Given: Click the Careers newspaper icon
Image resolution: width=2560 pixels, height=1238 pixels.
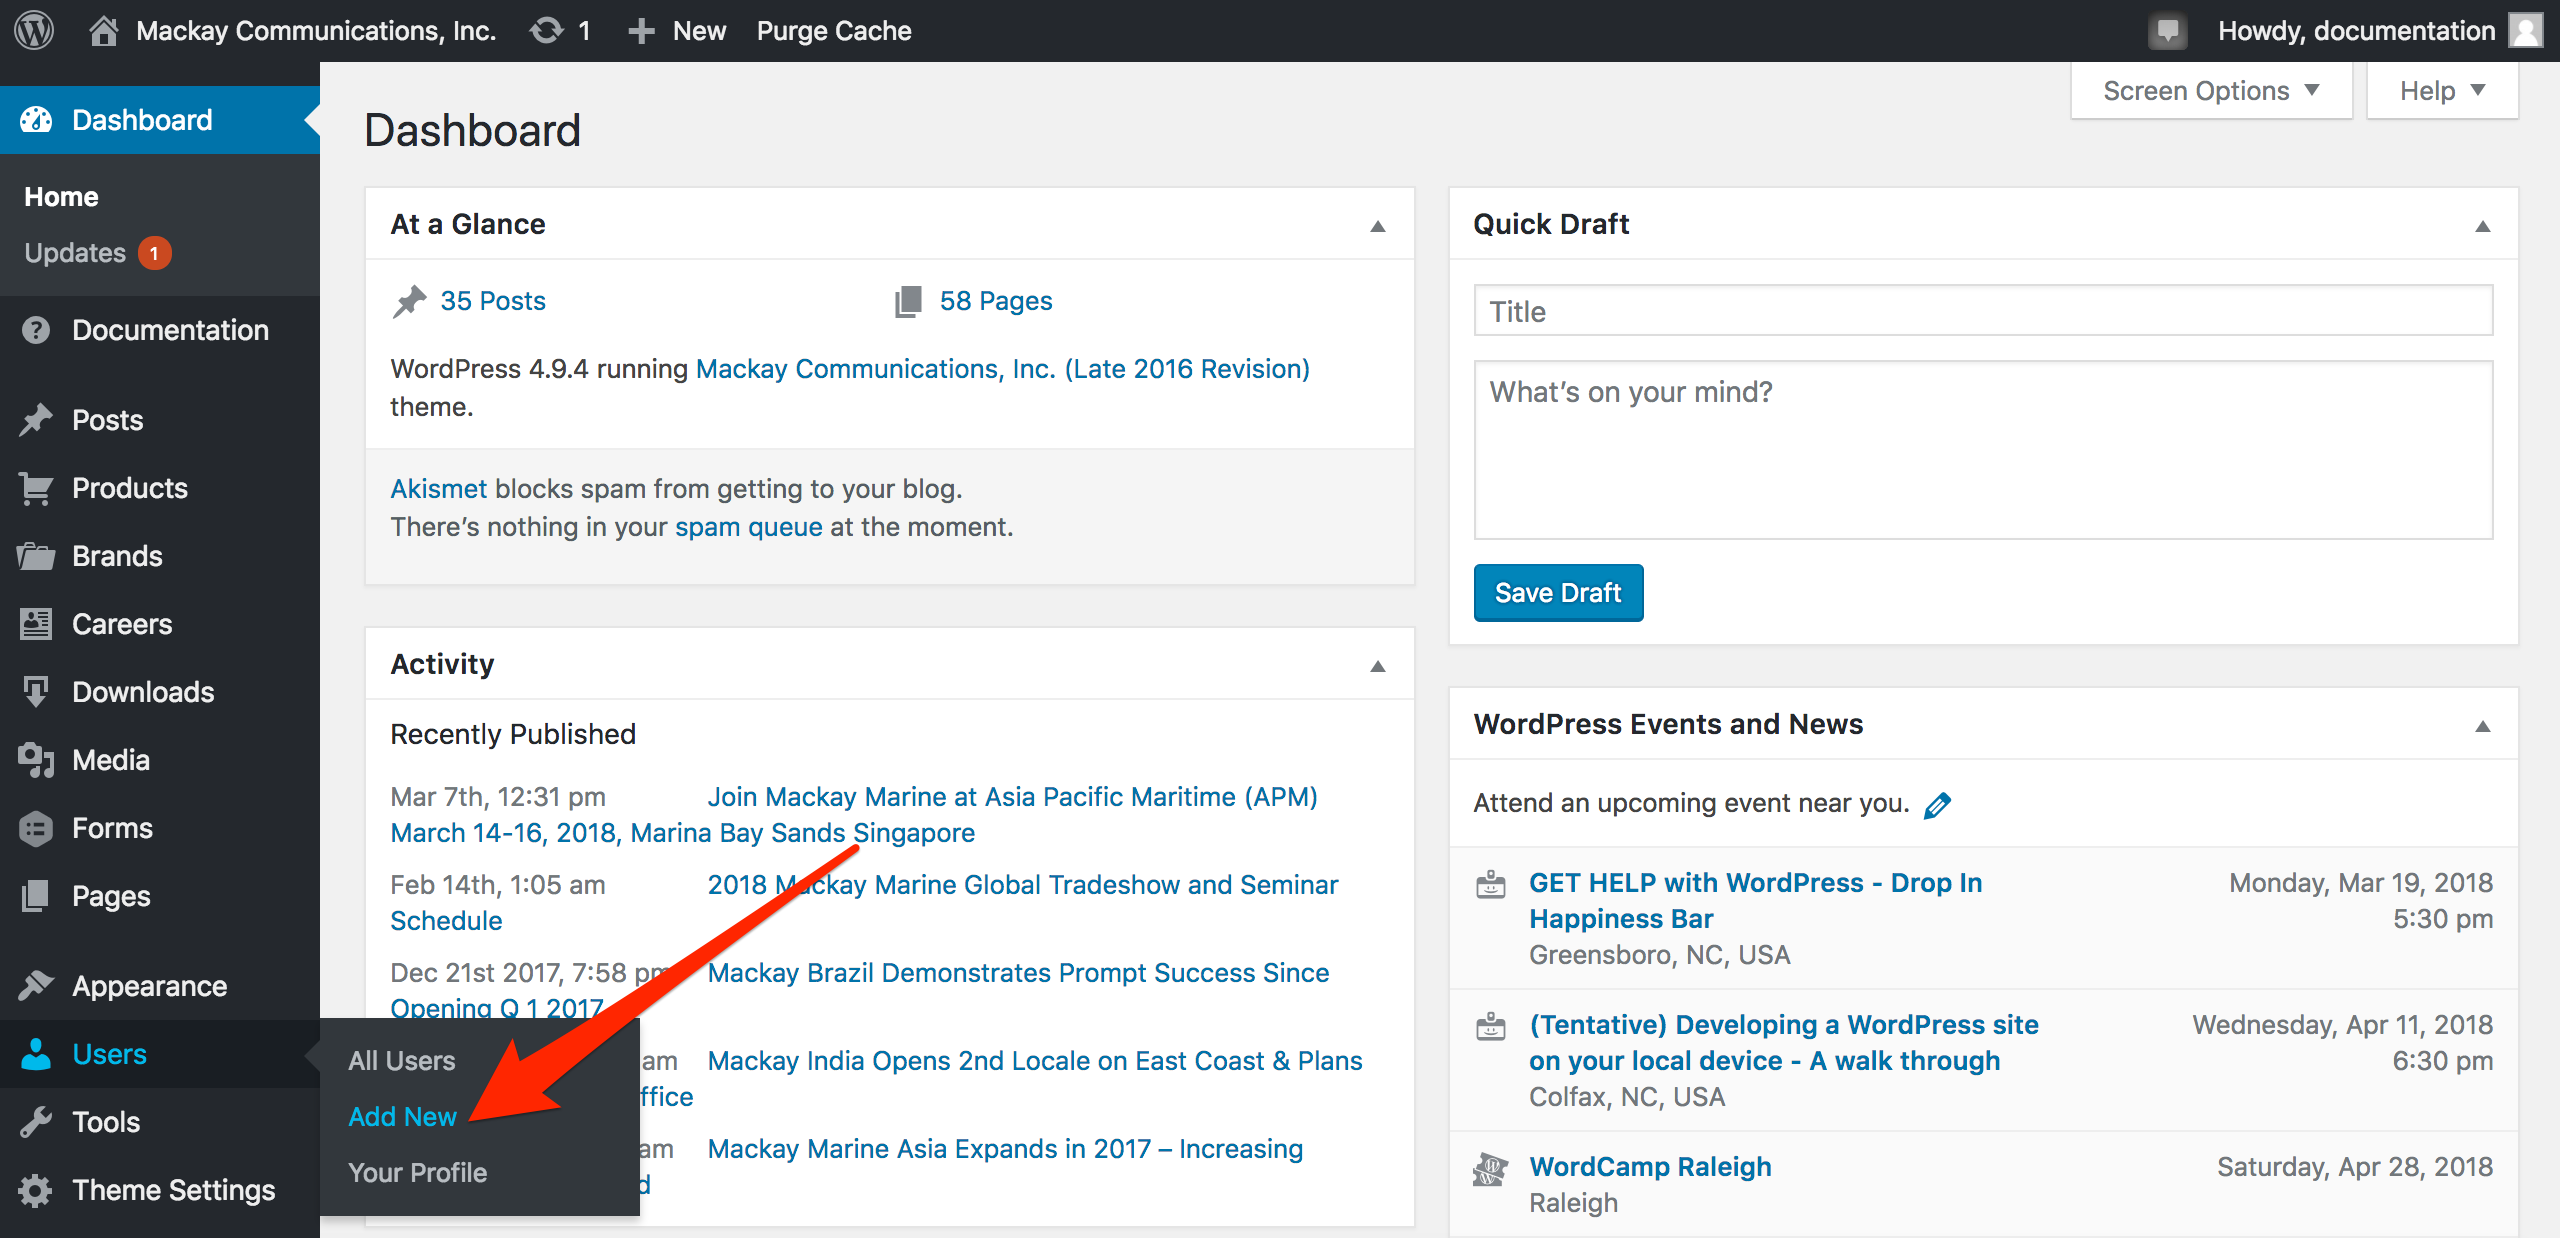Looking at the screenshot, I should 36,624.
